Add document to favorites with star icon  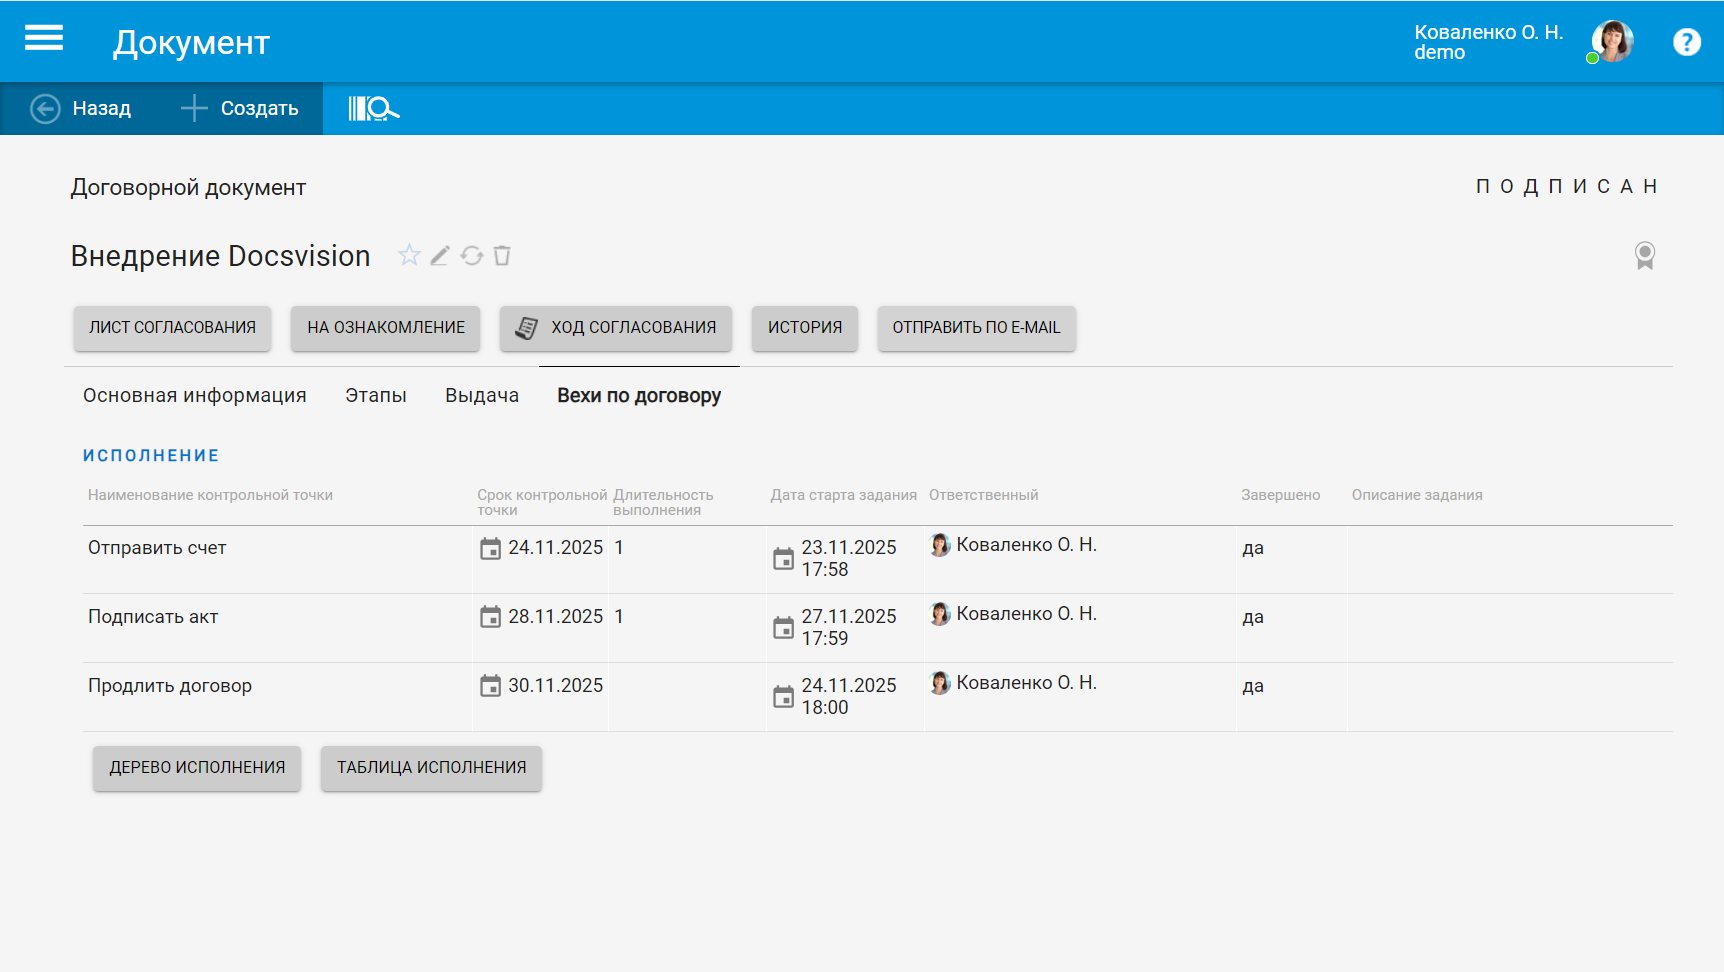(x=409, y=256)
